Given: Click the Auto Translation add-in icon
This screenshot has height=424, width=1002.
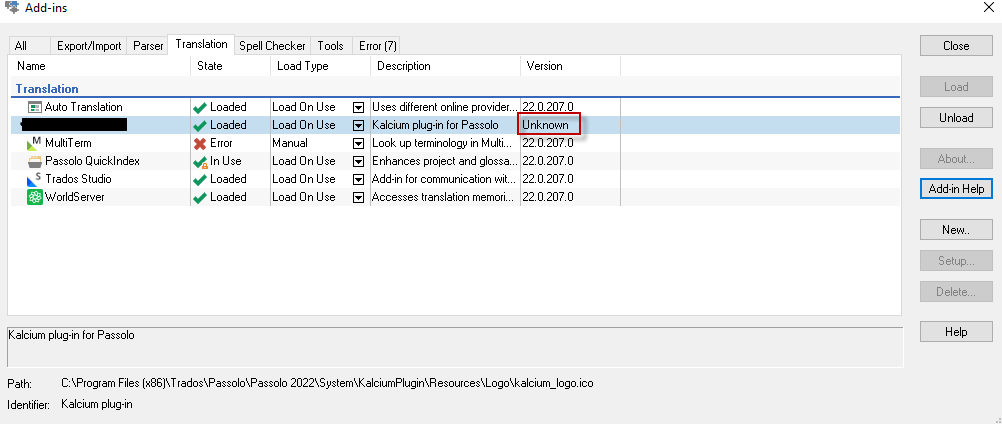Looking at the screenshot, I should click(x=35, y=107).
